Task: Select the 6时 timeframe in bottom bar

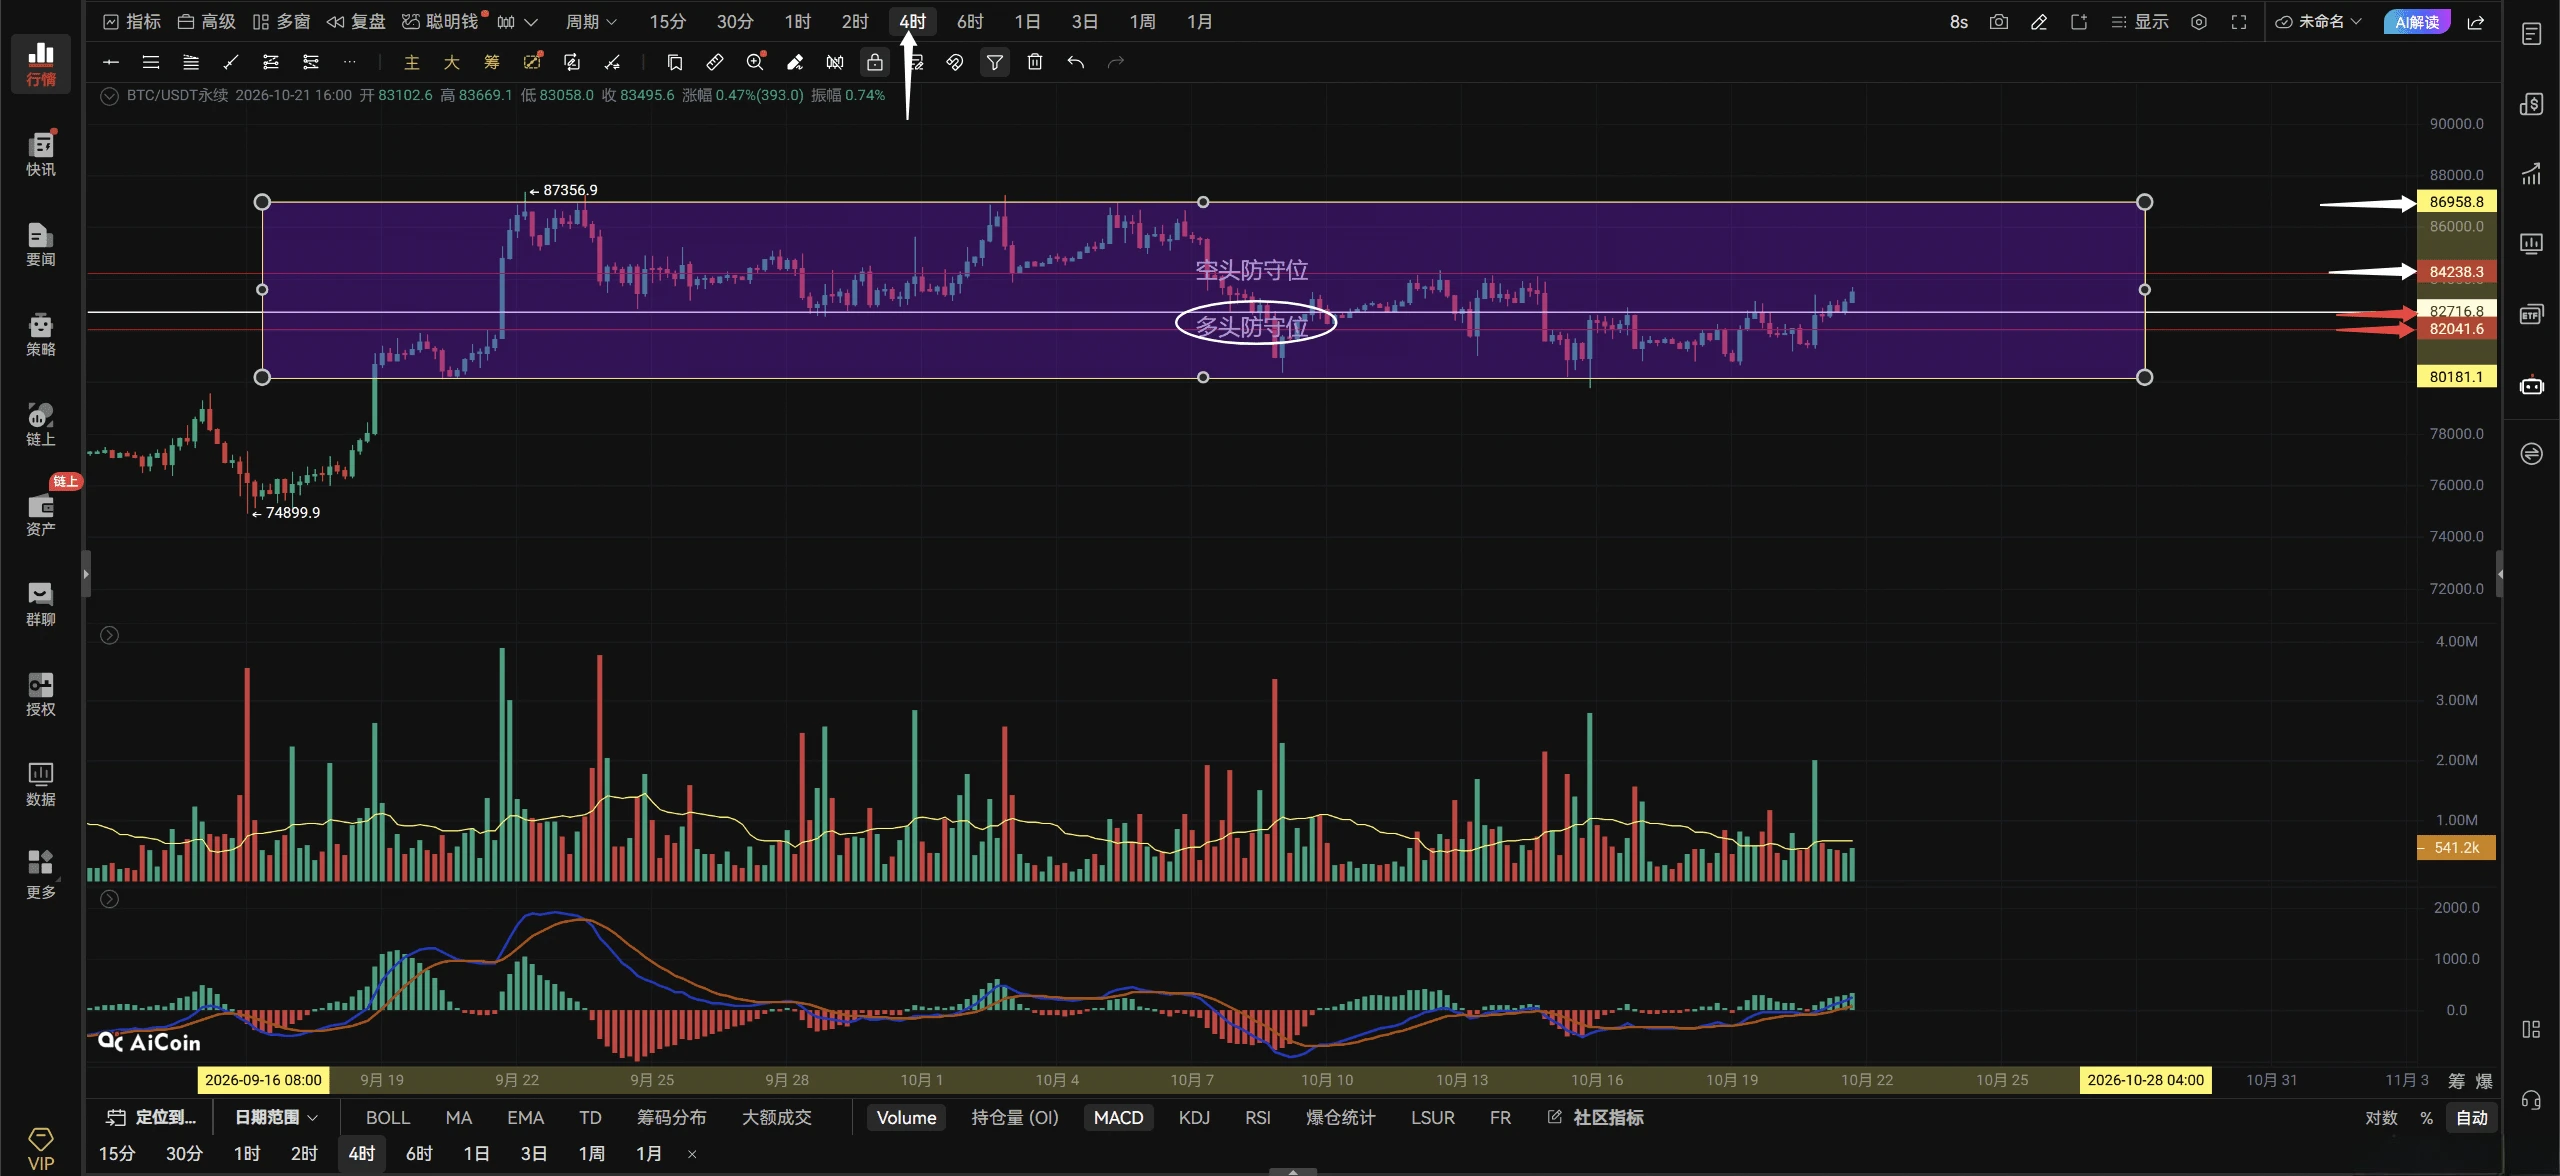Action: tap(419, 1153)
